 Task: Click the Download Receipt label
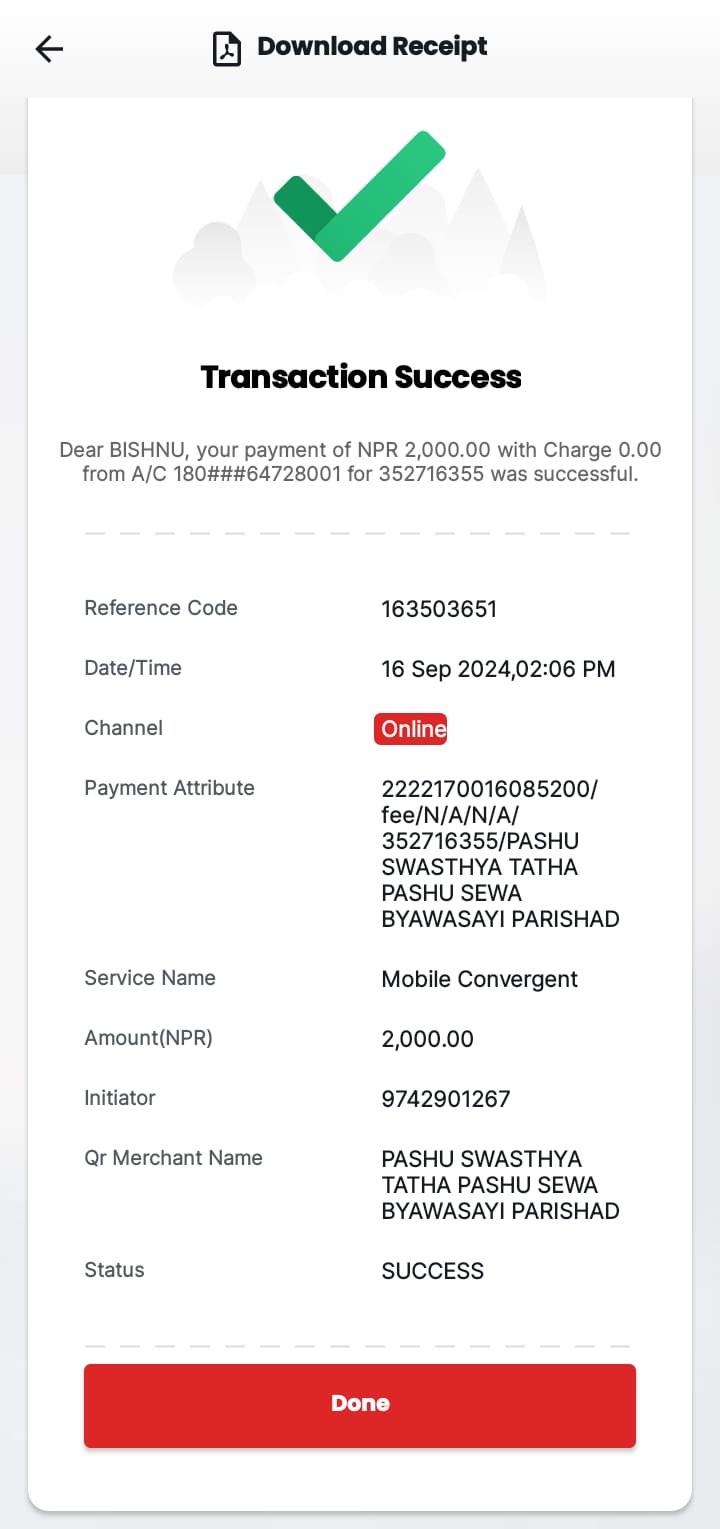point(372,47)
